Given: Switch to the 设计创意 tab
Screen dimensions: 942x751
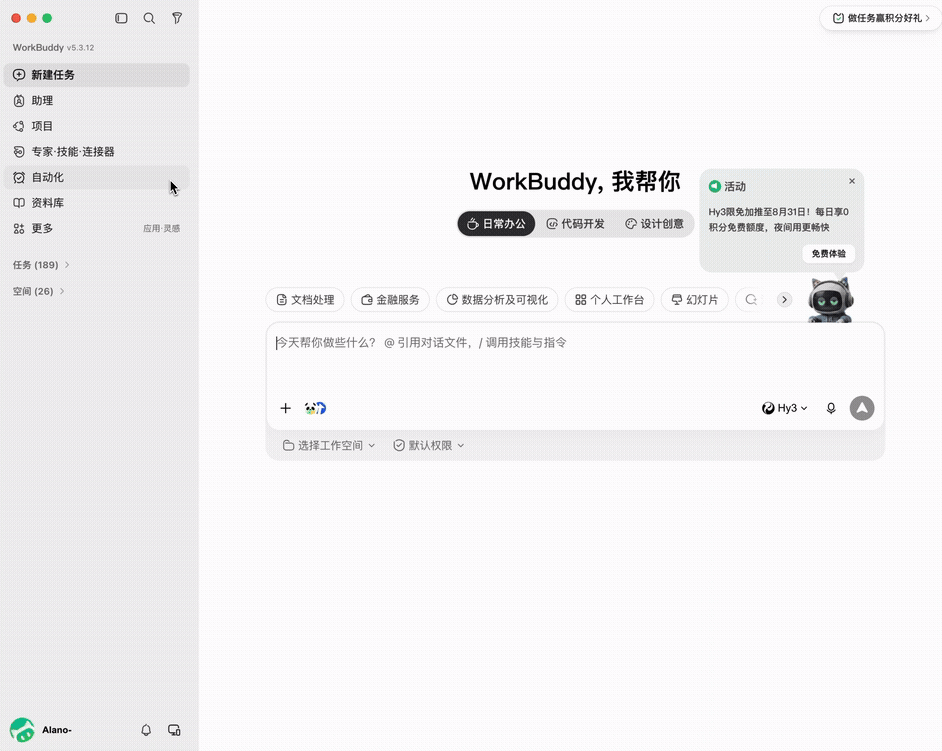Looking at the screenshot, I should coord(654,223).
